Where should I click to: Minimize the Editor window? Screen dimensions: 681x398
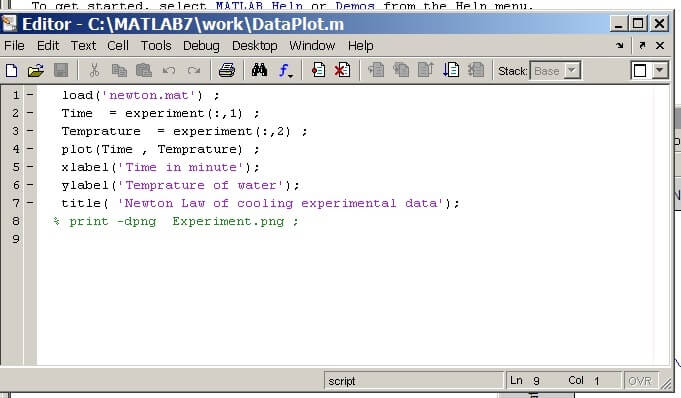[x=618, y=23]
